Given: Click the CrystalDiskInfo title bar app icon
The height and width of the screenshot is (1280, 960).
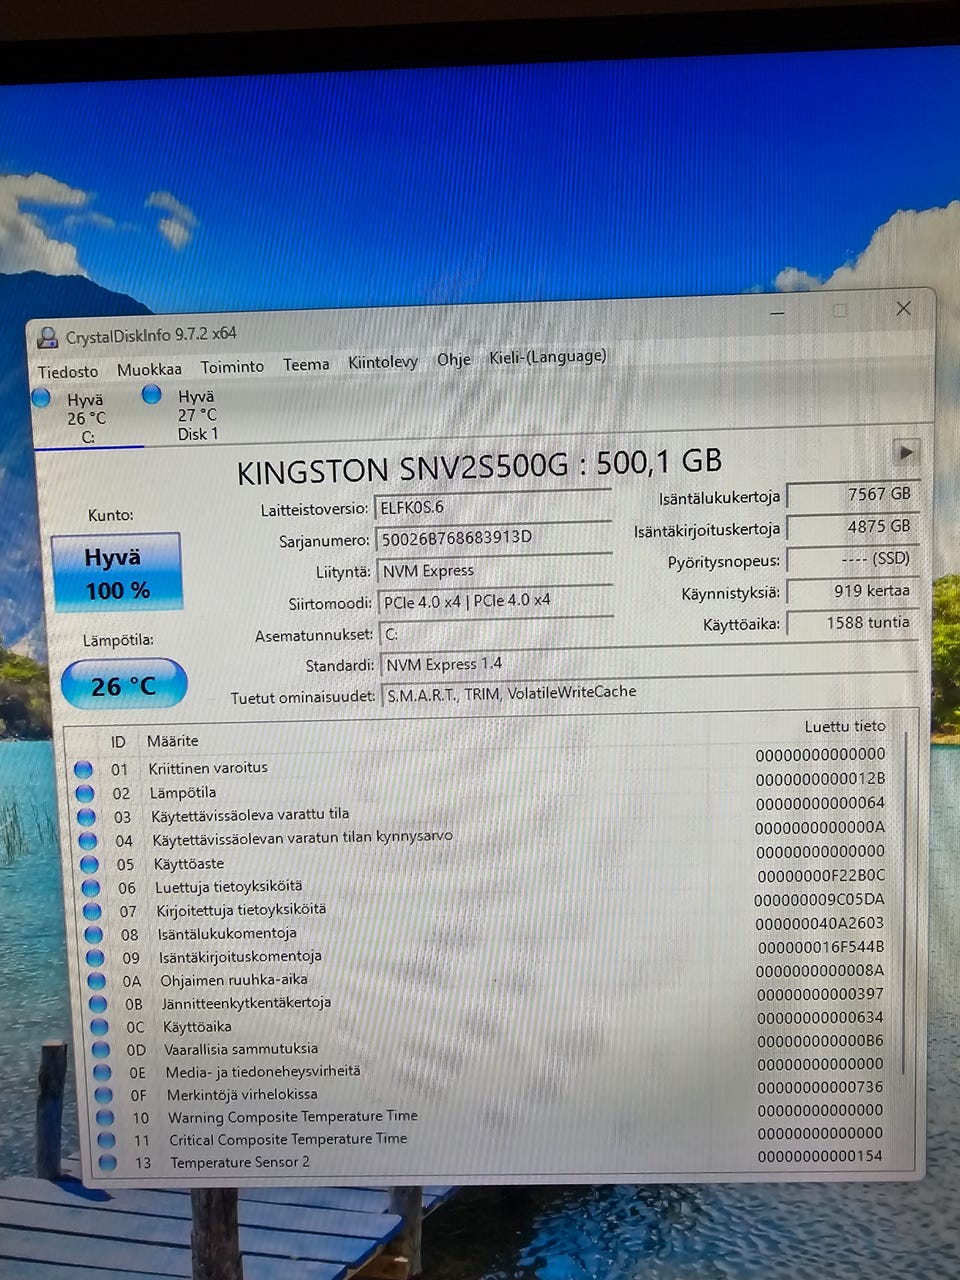Looking at the screenshot, I should 47,338.
